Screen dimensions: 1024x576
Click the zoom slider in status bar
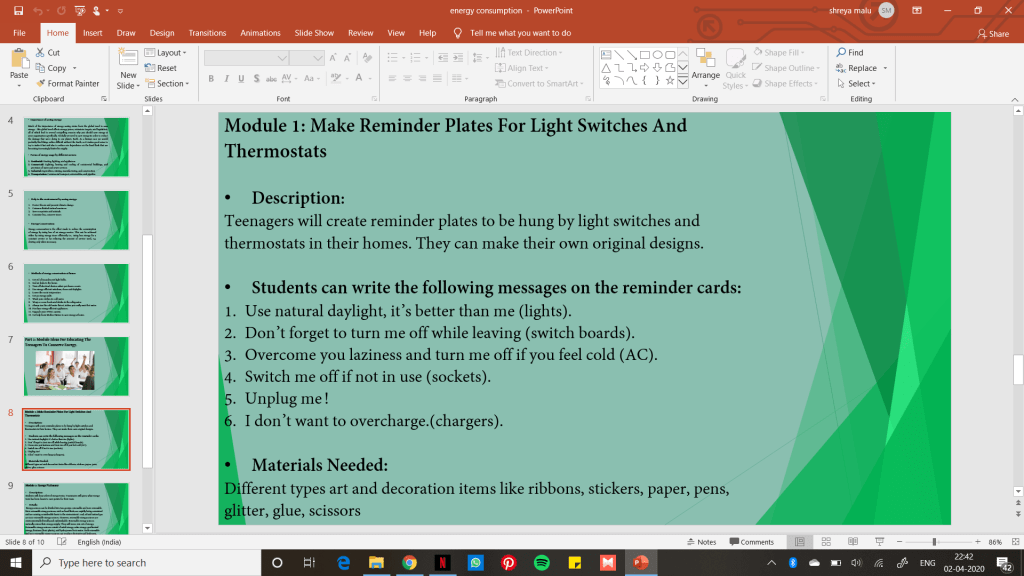point(934,541)
